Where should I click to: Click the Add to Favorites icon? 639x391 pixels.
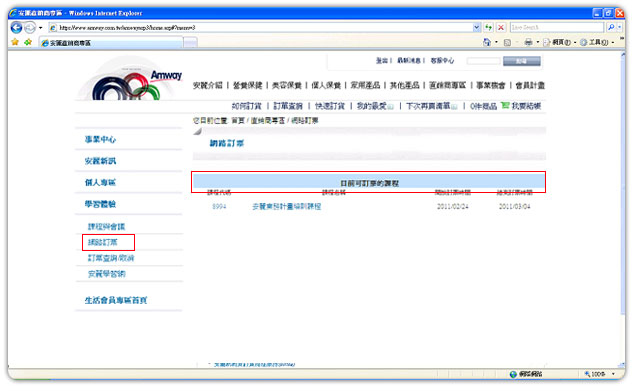tap(28, 42)
